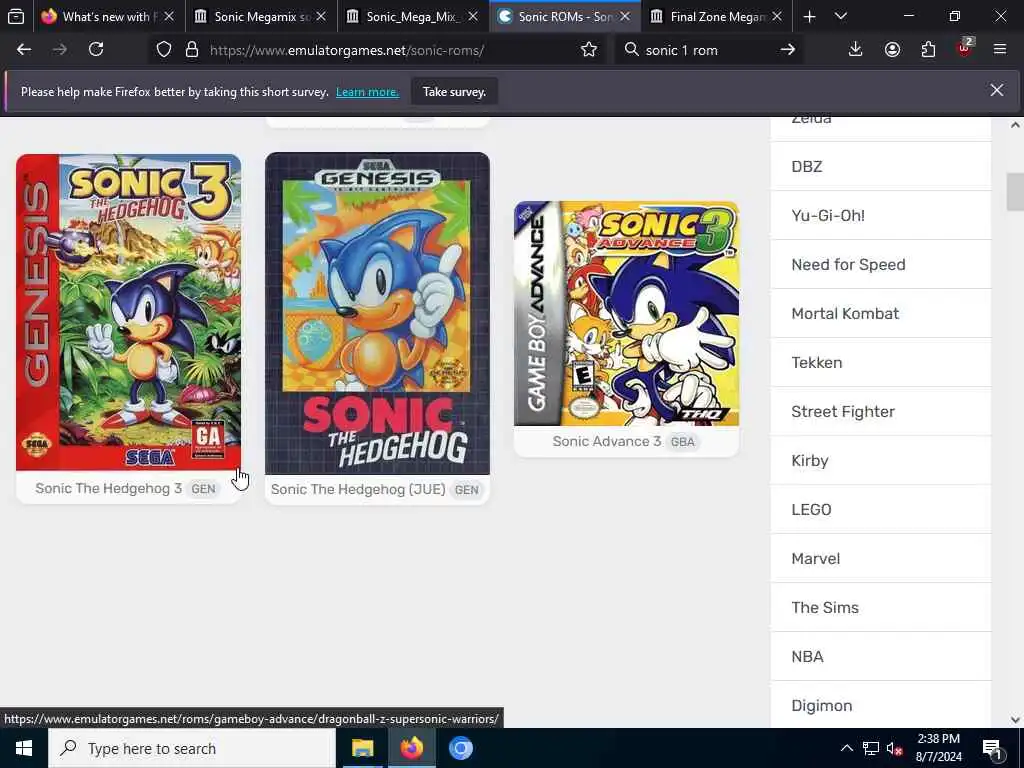Open the Marvel category

point(881,558)
